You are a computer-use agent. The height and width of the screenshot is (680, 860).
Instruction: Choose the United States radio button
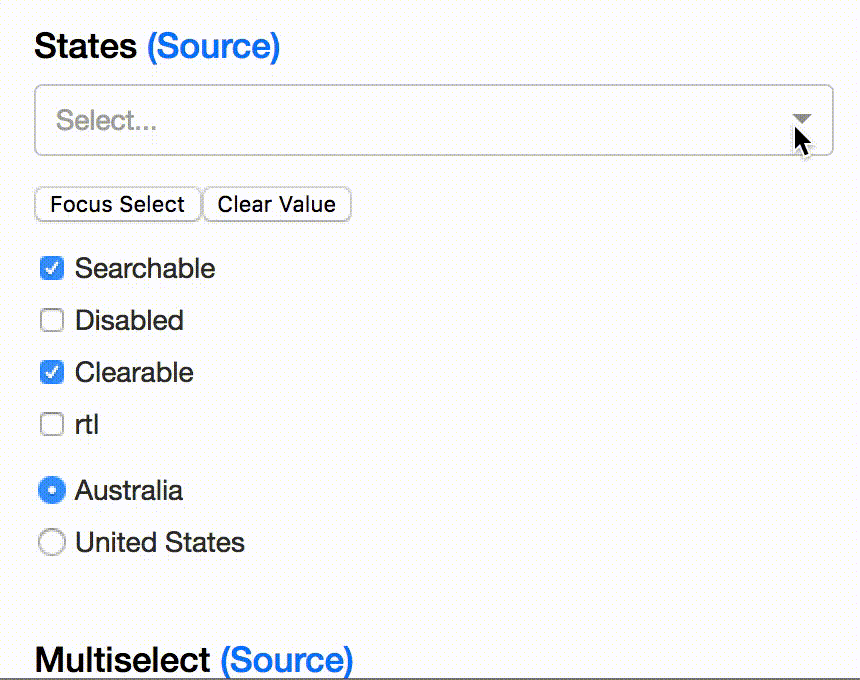pyautogui.click(x=51, y=542)
